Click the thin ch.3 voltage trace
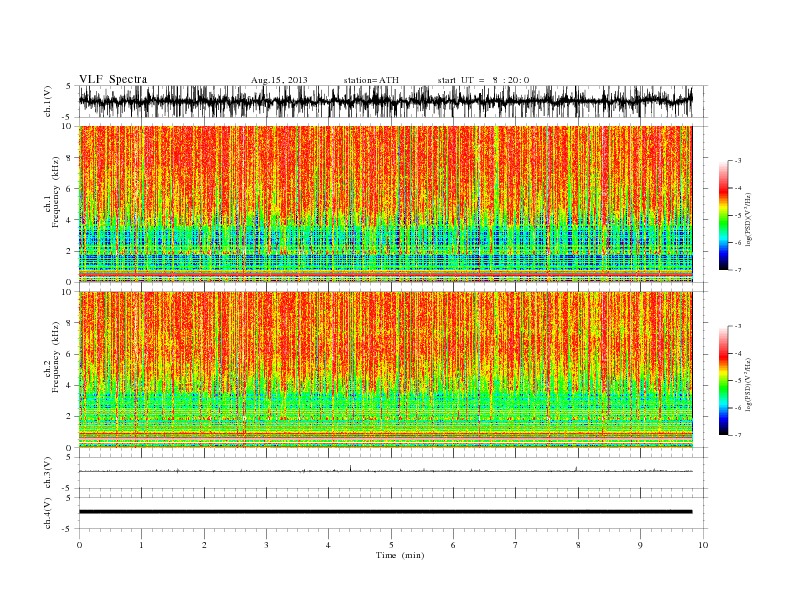Image resolution: width=792 pixels, height=612 pixels. 385,471
